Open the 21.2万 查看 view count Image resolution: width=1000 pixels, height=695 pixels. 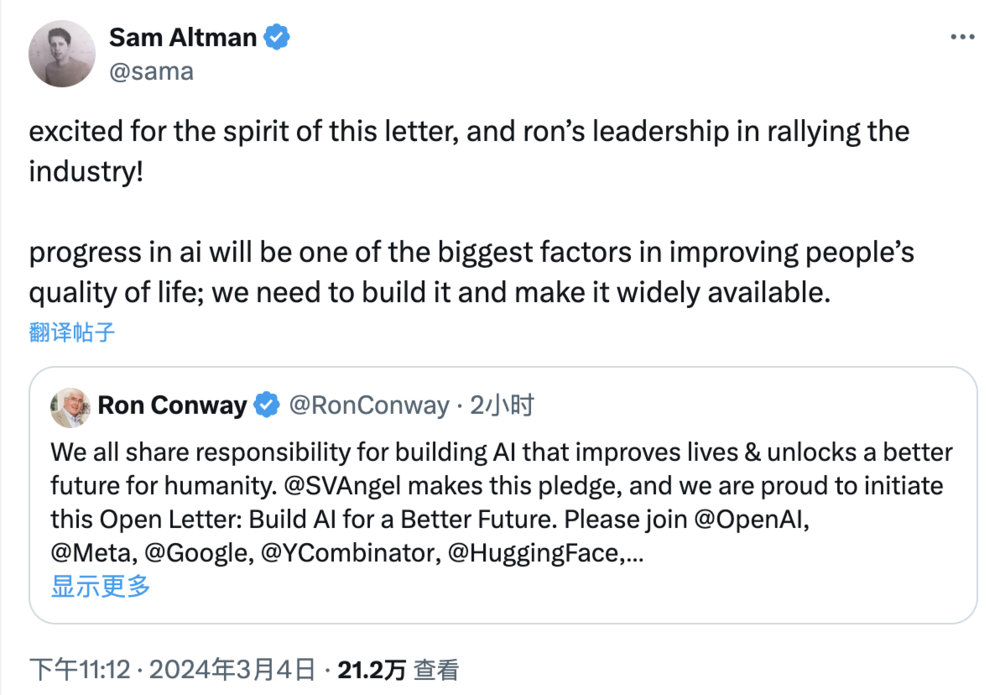(398, 669)
